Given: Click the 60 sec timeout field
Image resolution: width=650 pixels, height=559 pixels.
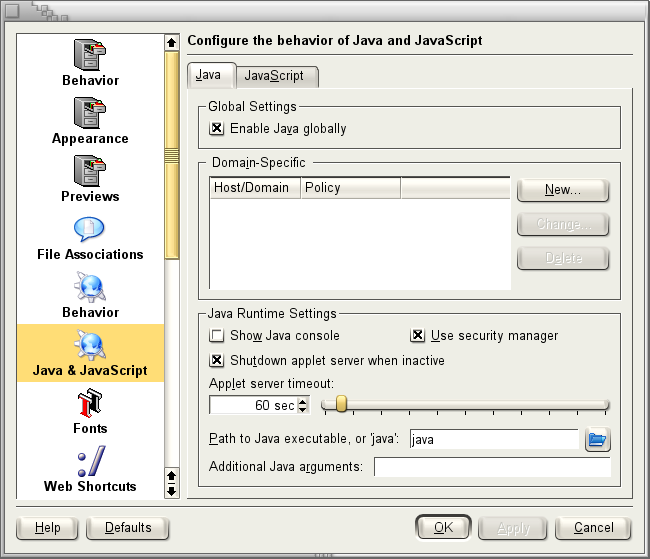Looking at the screenshot, I should [x=253, y=405].
